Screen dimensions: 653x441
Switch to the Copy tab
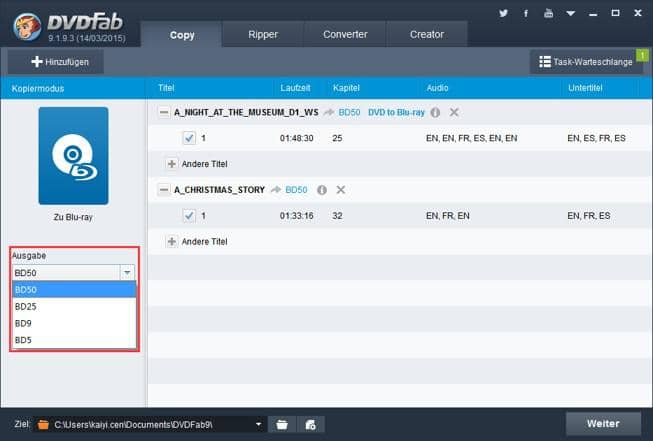pos(182,35)
